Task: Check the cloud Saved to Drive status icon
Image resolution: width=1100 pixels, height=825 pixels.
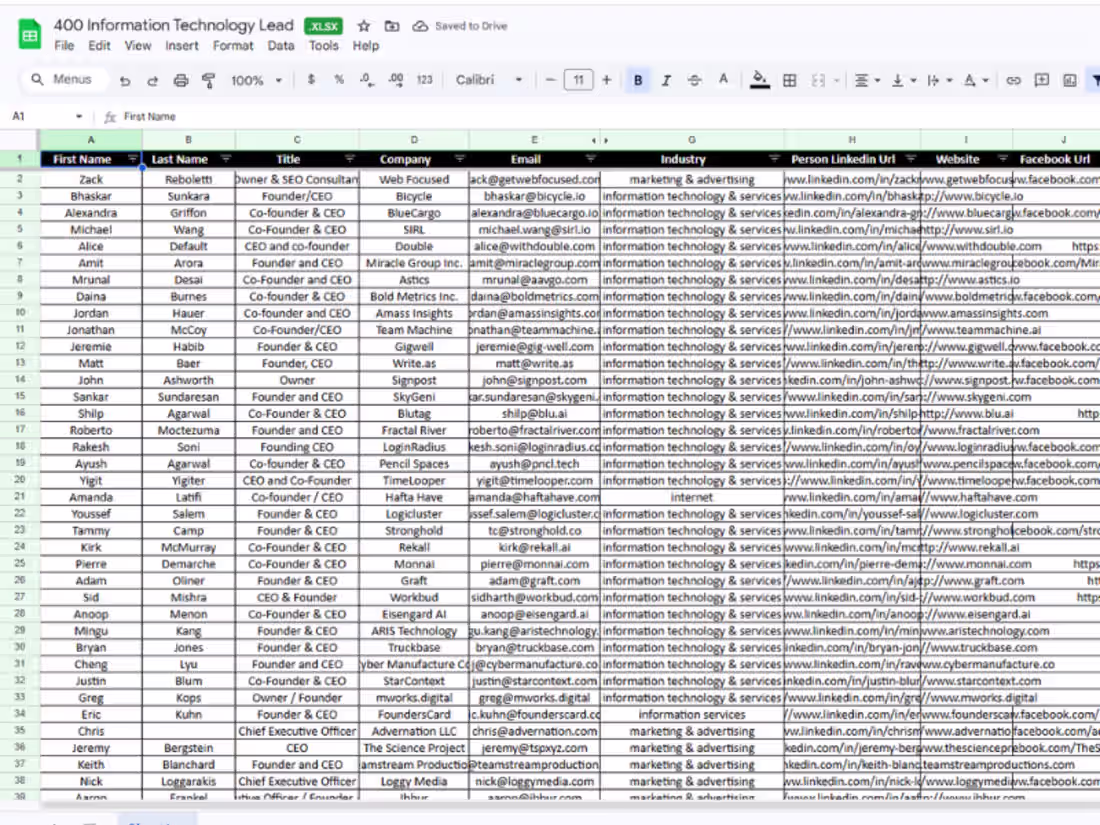Action: [420, 26]
